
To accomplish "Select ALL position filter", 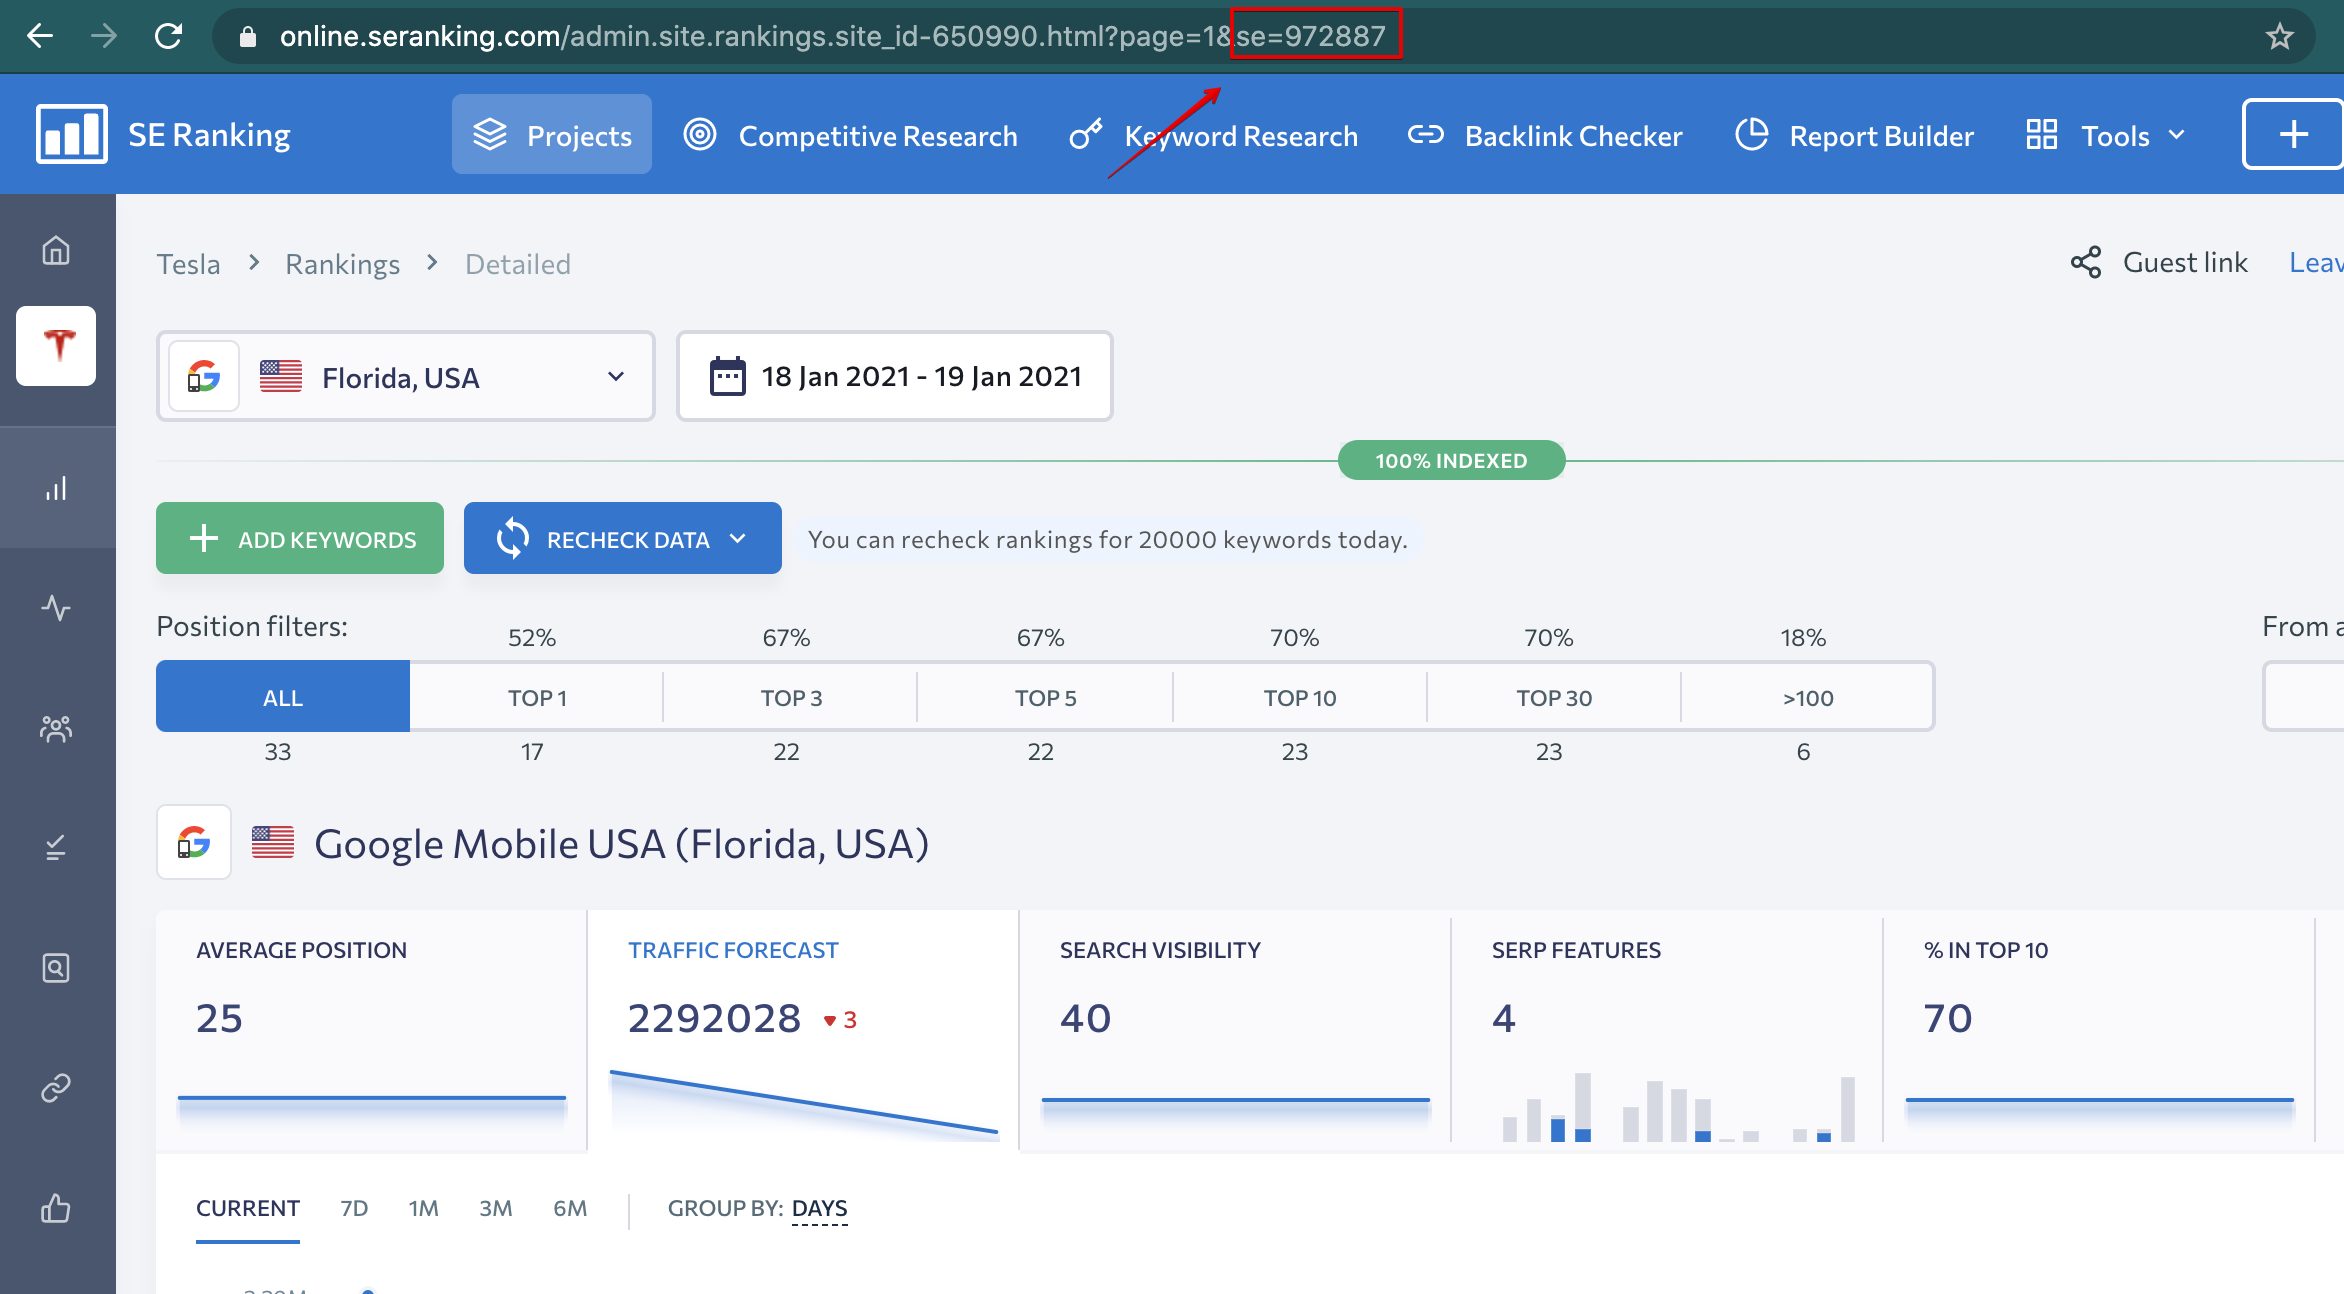I will pyautogui.click(x=283, y=697).
